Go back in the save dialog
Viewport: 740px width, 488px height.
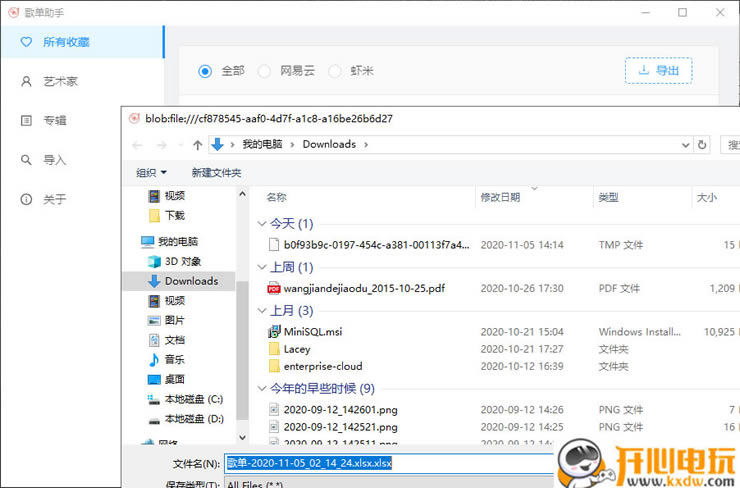pos(137,145)
